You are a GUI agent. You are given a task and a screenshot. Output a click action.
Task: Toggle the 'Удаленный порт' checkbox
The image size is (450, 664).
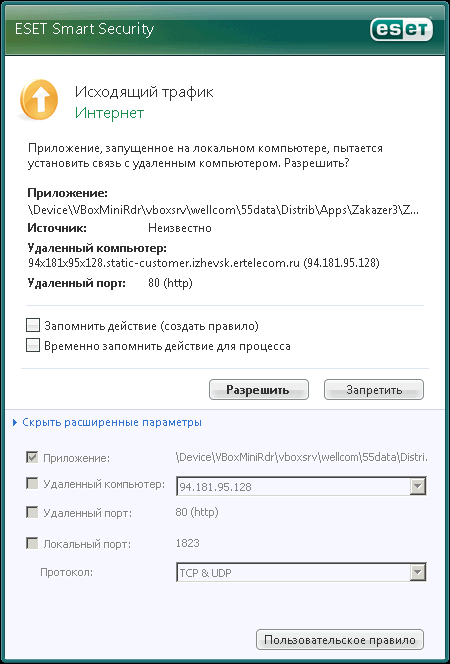(x=32, y=512)
